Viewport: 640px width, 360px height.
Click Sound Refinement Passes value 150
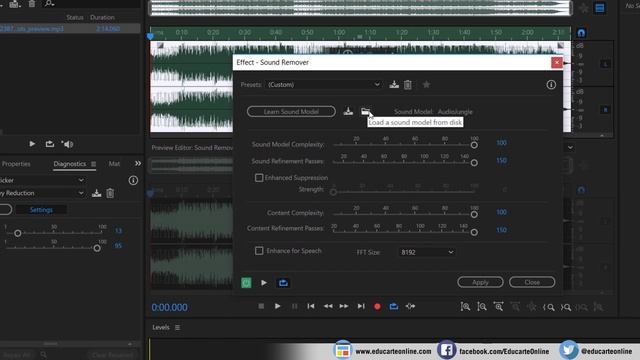[x=501, y=160]
